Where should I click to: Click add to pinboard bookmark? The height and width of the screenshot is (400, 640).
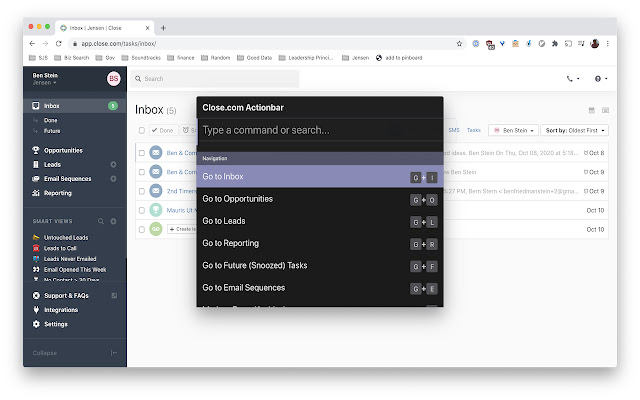(399, 58)
